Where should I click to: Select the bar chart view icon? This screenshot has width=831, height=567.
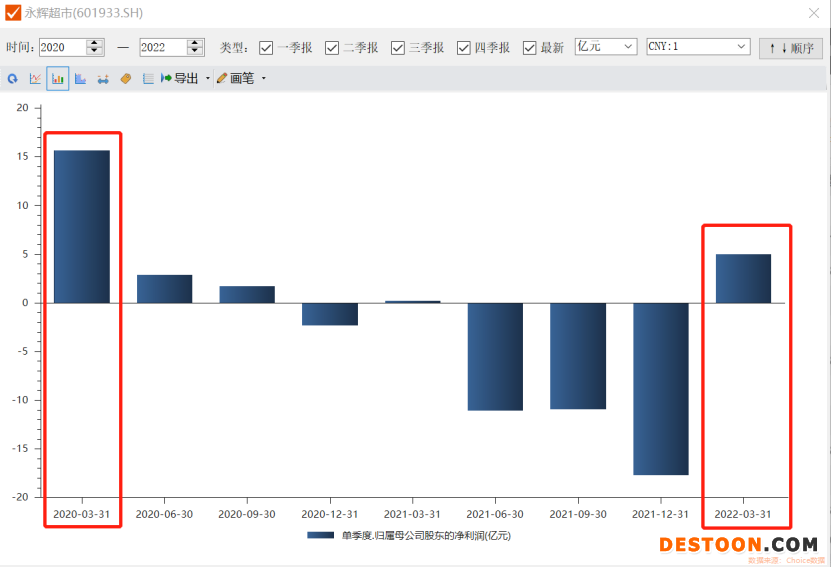point(57,78)
